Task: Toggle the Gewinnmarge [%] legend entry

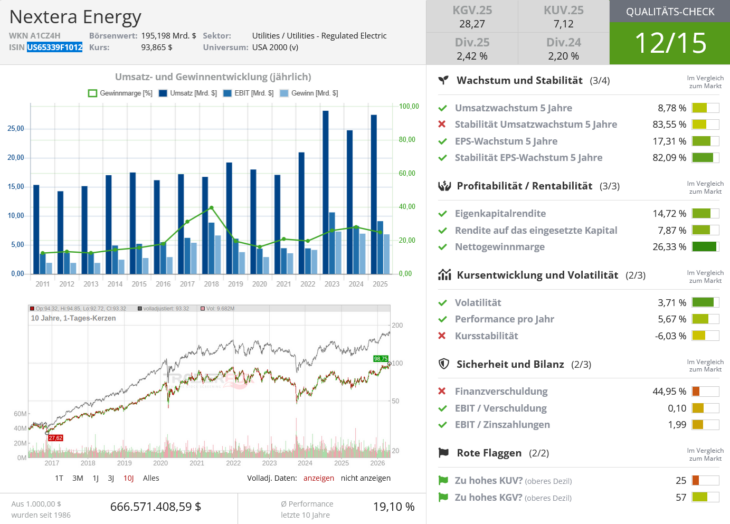Action: [x=120, y=93]
